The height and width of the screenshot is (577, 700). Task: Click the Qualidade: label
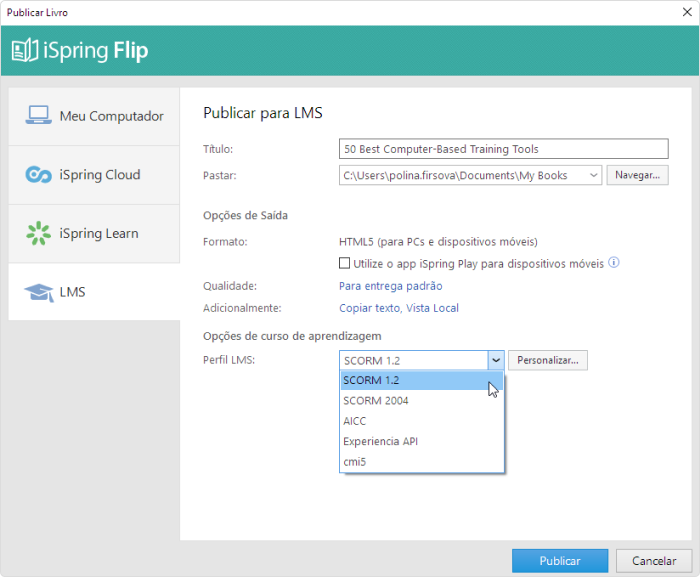(x=230, y=286)
